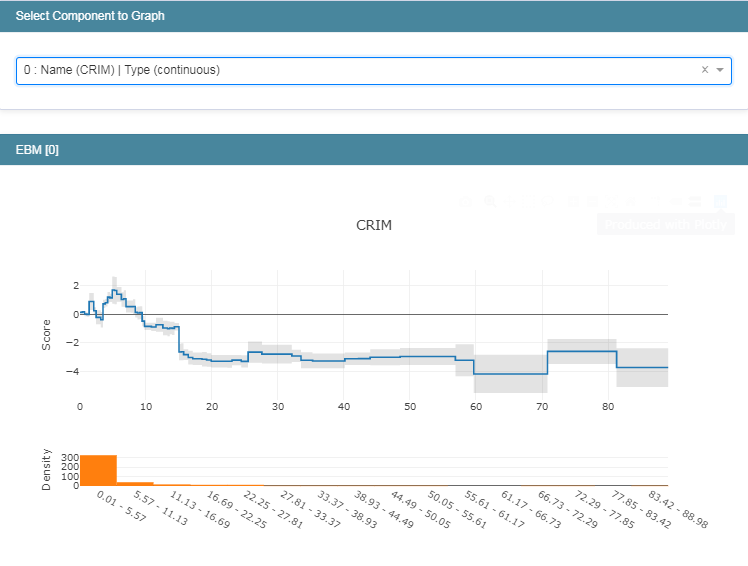Click the 'EBM [0]' panel header
748x566 pixels.
pos(37,150)
